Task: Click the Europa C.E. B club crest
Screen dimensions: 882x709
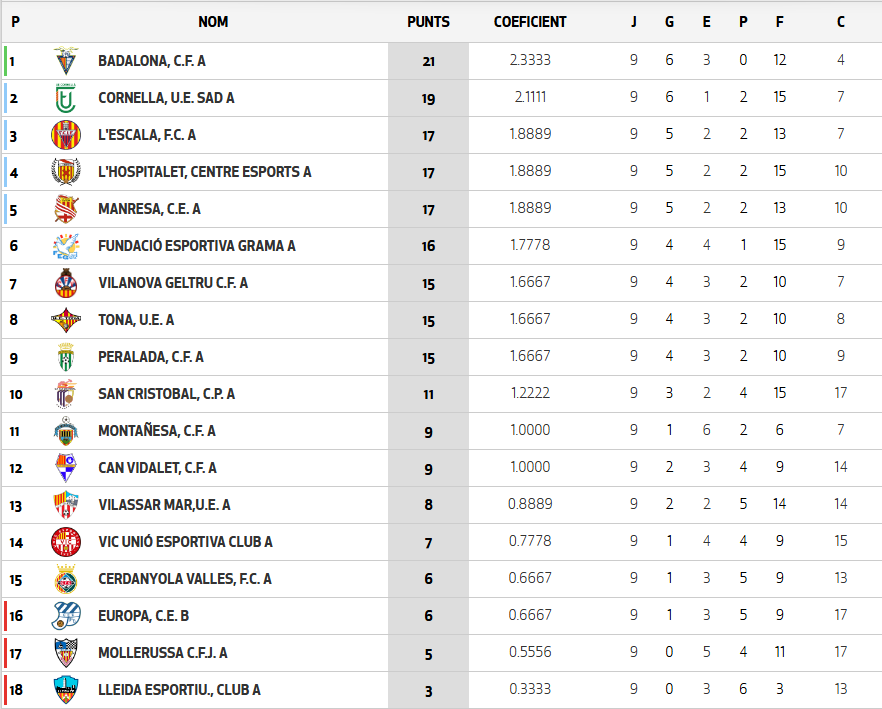Action: click(x=65, y=616)
